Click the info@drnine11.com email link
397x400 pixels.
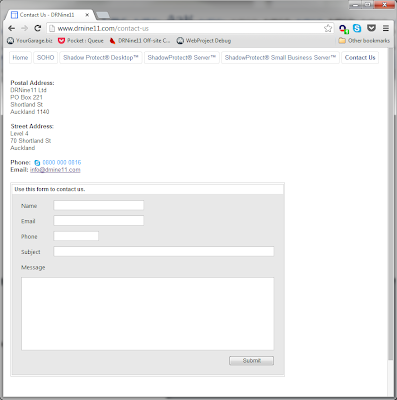[x=55, y=170]
